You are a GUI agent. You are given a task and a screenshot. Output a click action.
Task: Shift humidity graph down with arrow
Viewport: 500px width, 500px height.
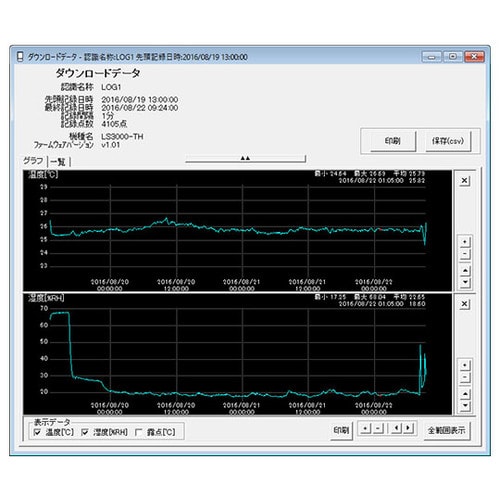point(465,406)
